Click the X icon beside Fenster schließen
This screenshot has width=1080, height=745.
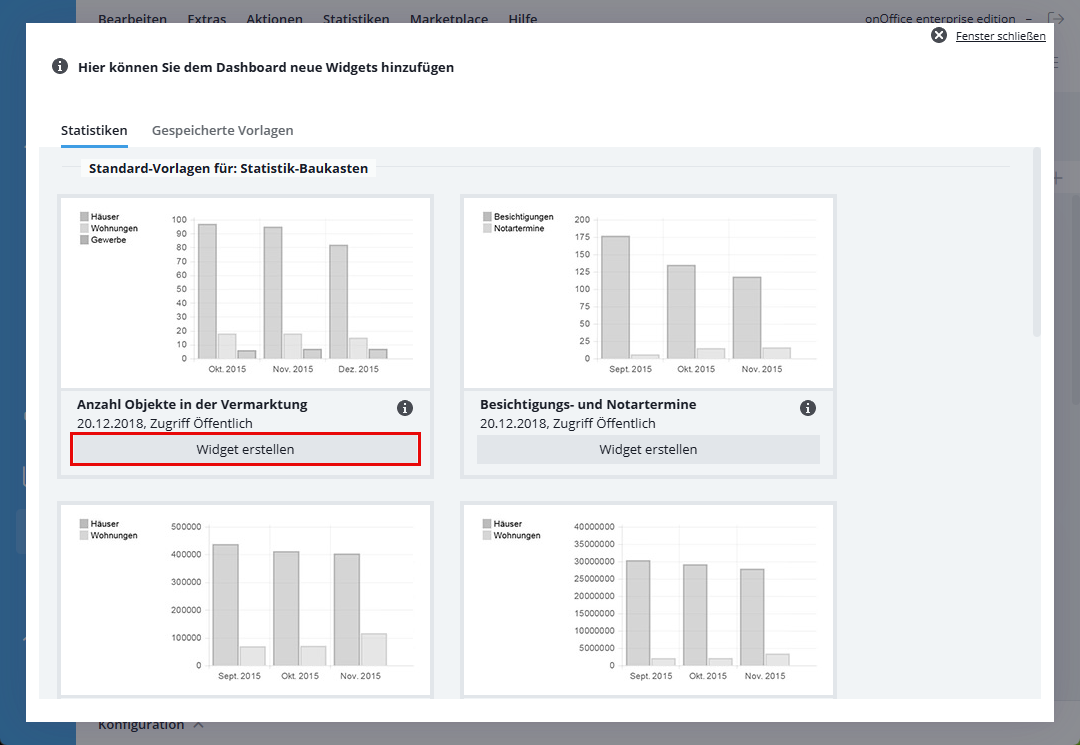coord(938,36)
